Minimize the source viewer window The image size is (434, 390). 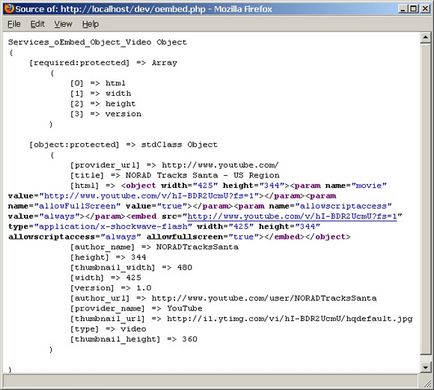point(403,9)
